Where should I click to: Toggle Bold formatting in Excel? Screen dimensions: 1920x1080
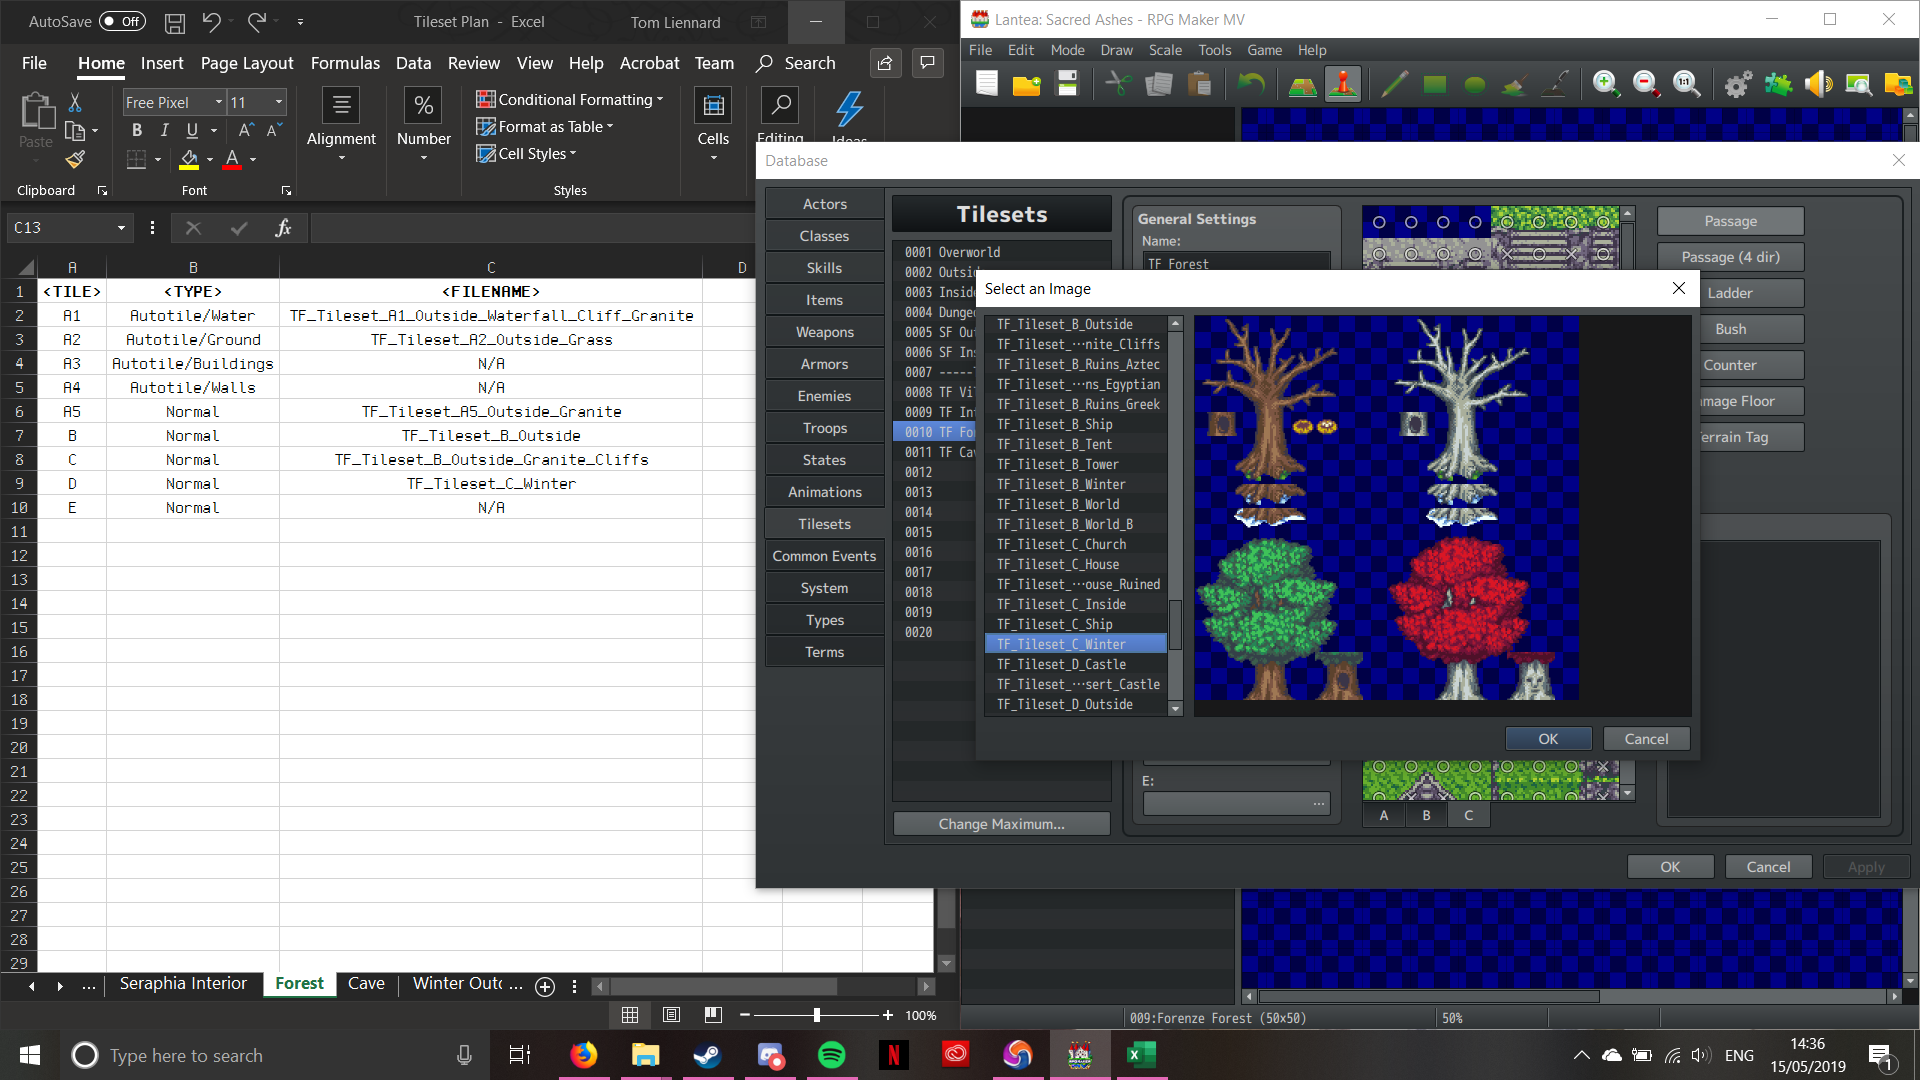(x=137, y=130)
